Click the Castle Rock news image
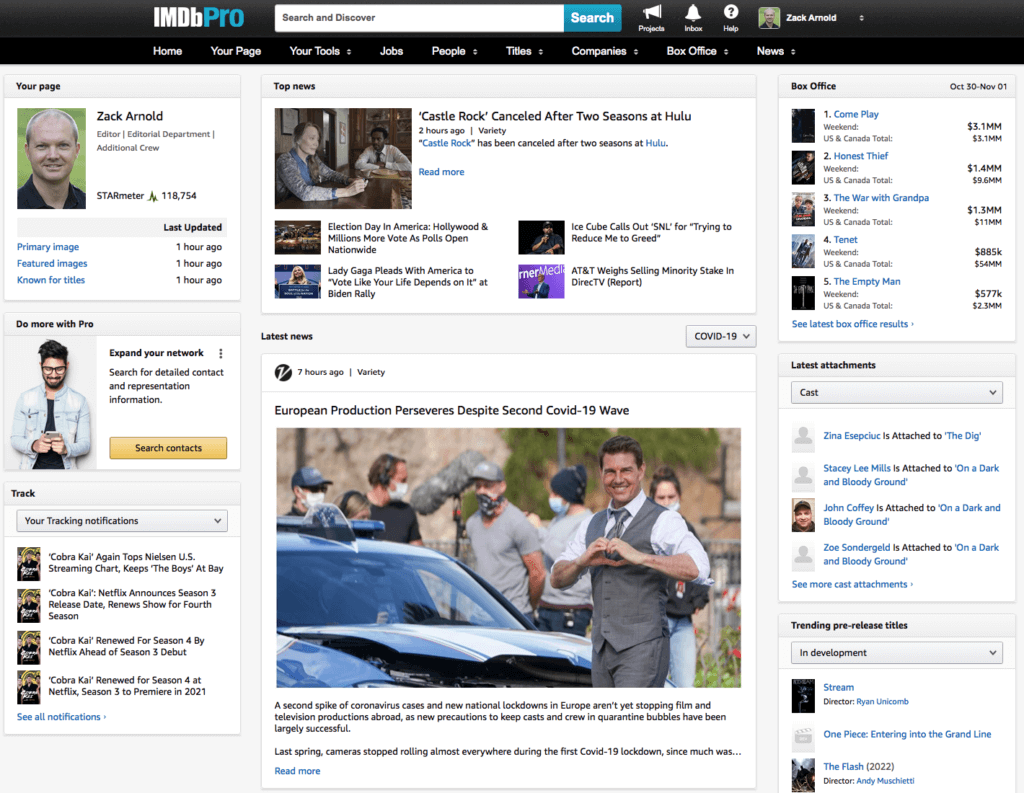 [343, 158]
